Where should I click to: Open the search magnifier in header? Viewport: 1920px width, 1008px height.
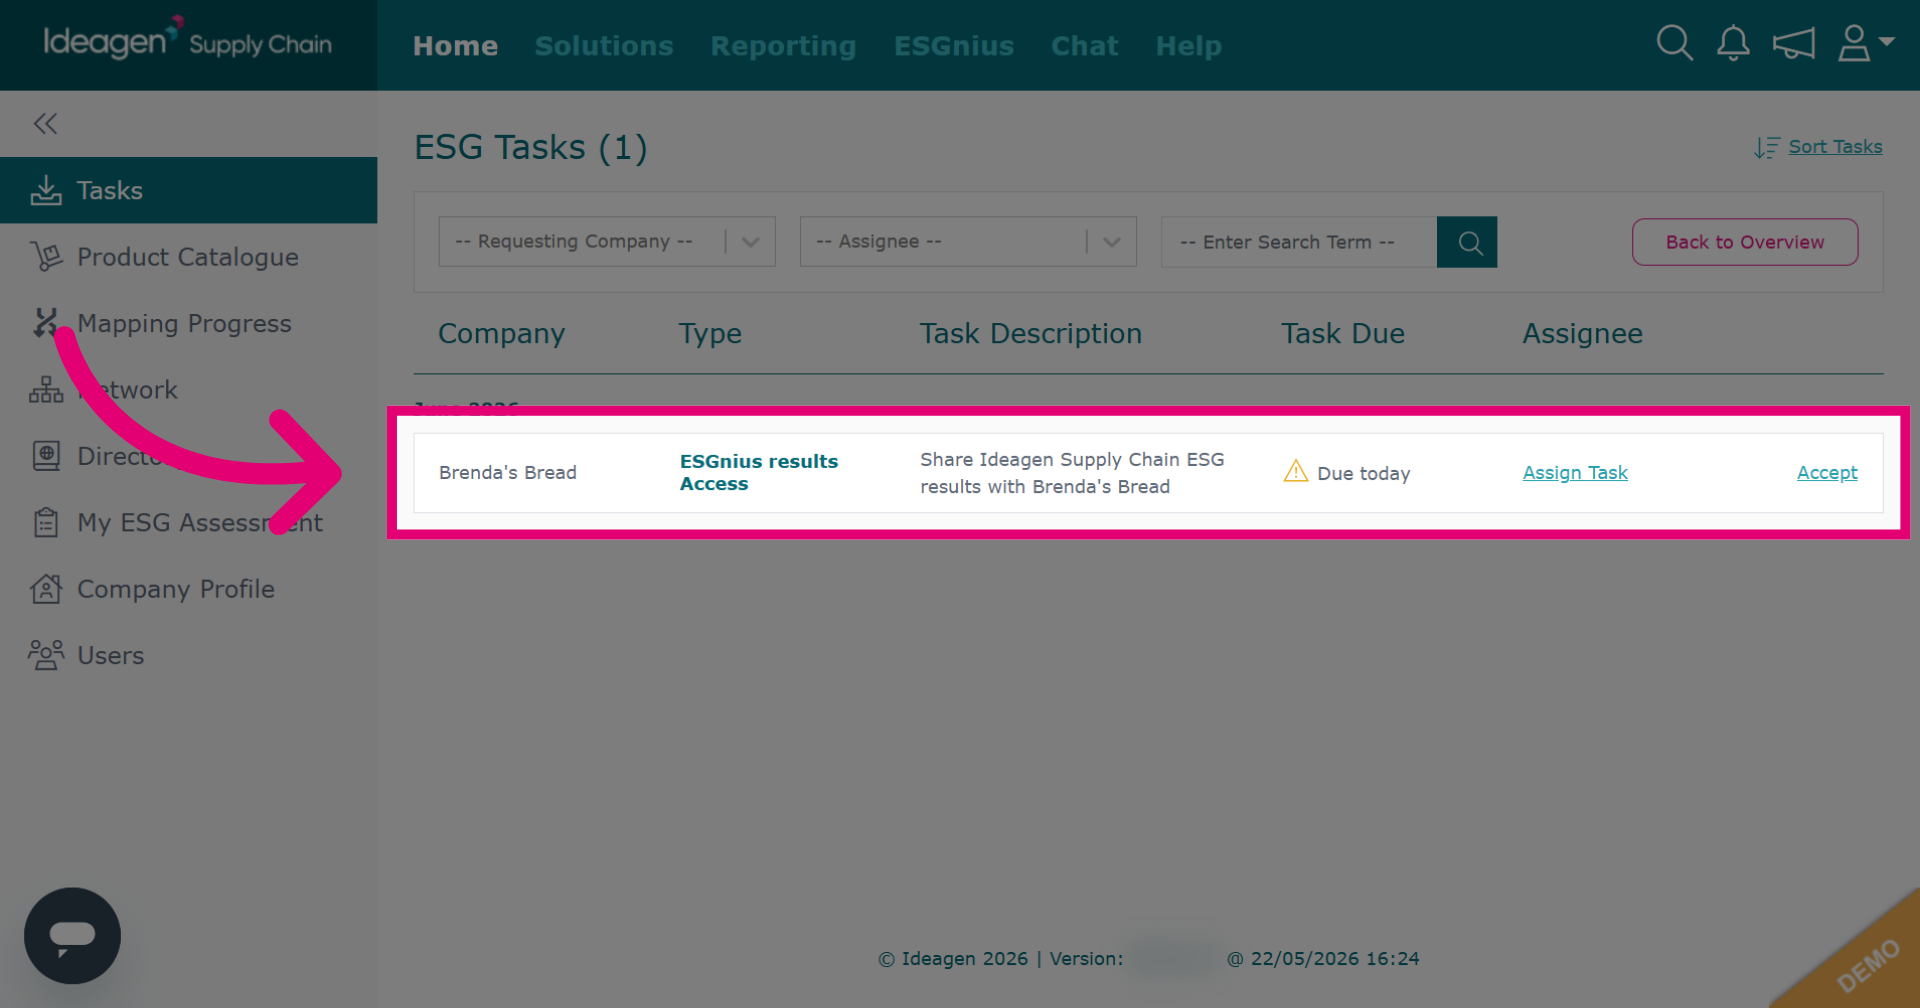[1674, 43]
